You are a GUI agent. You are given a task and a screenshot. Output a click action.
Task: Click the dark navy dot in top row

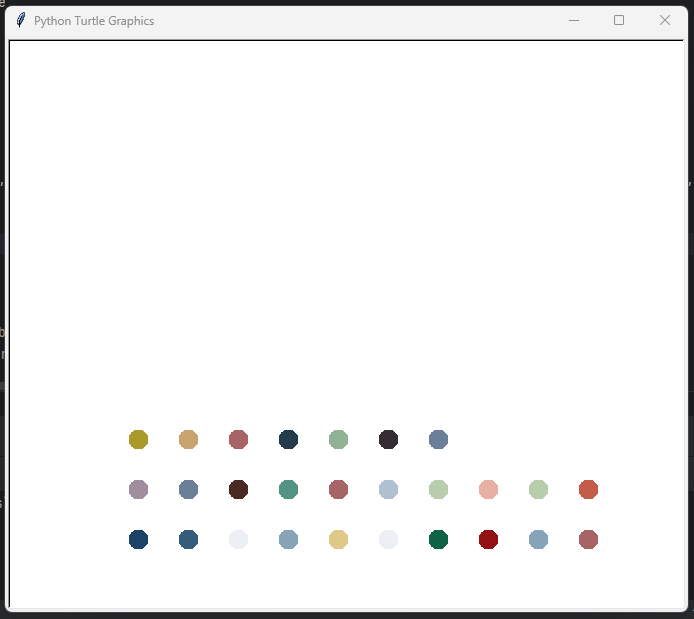coord(288,440)
